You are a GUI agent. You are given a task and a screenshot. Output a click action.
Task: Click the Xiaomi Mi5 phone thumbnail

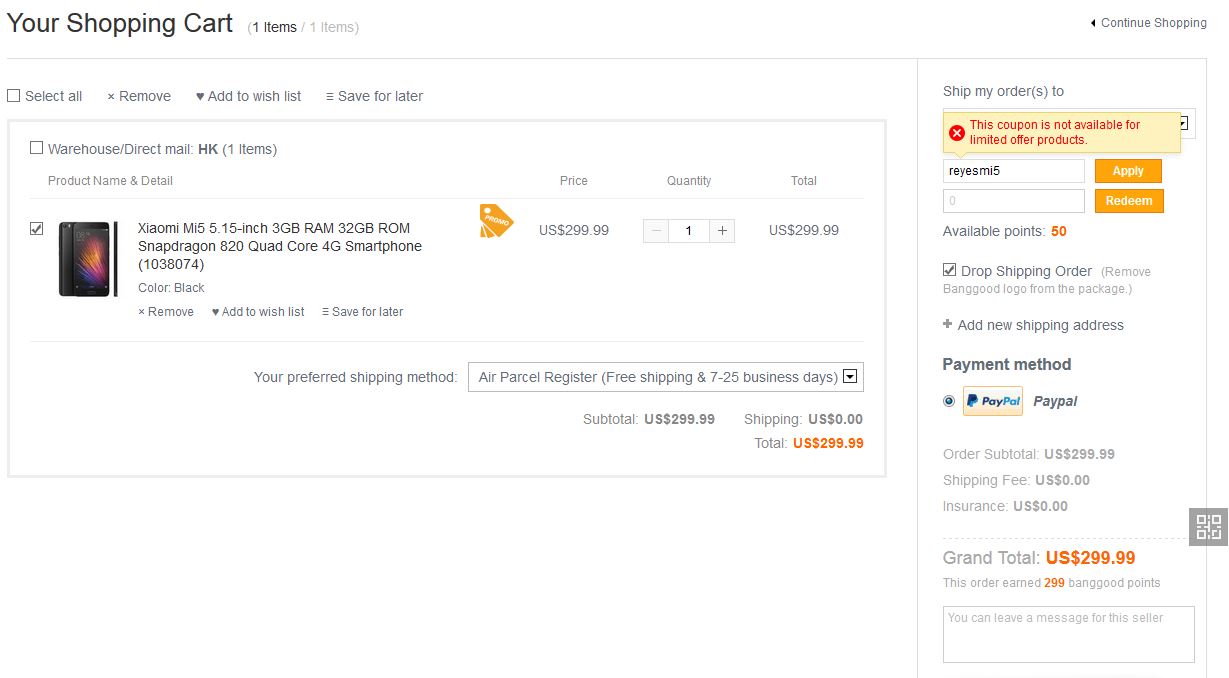[88, 259]
